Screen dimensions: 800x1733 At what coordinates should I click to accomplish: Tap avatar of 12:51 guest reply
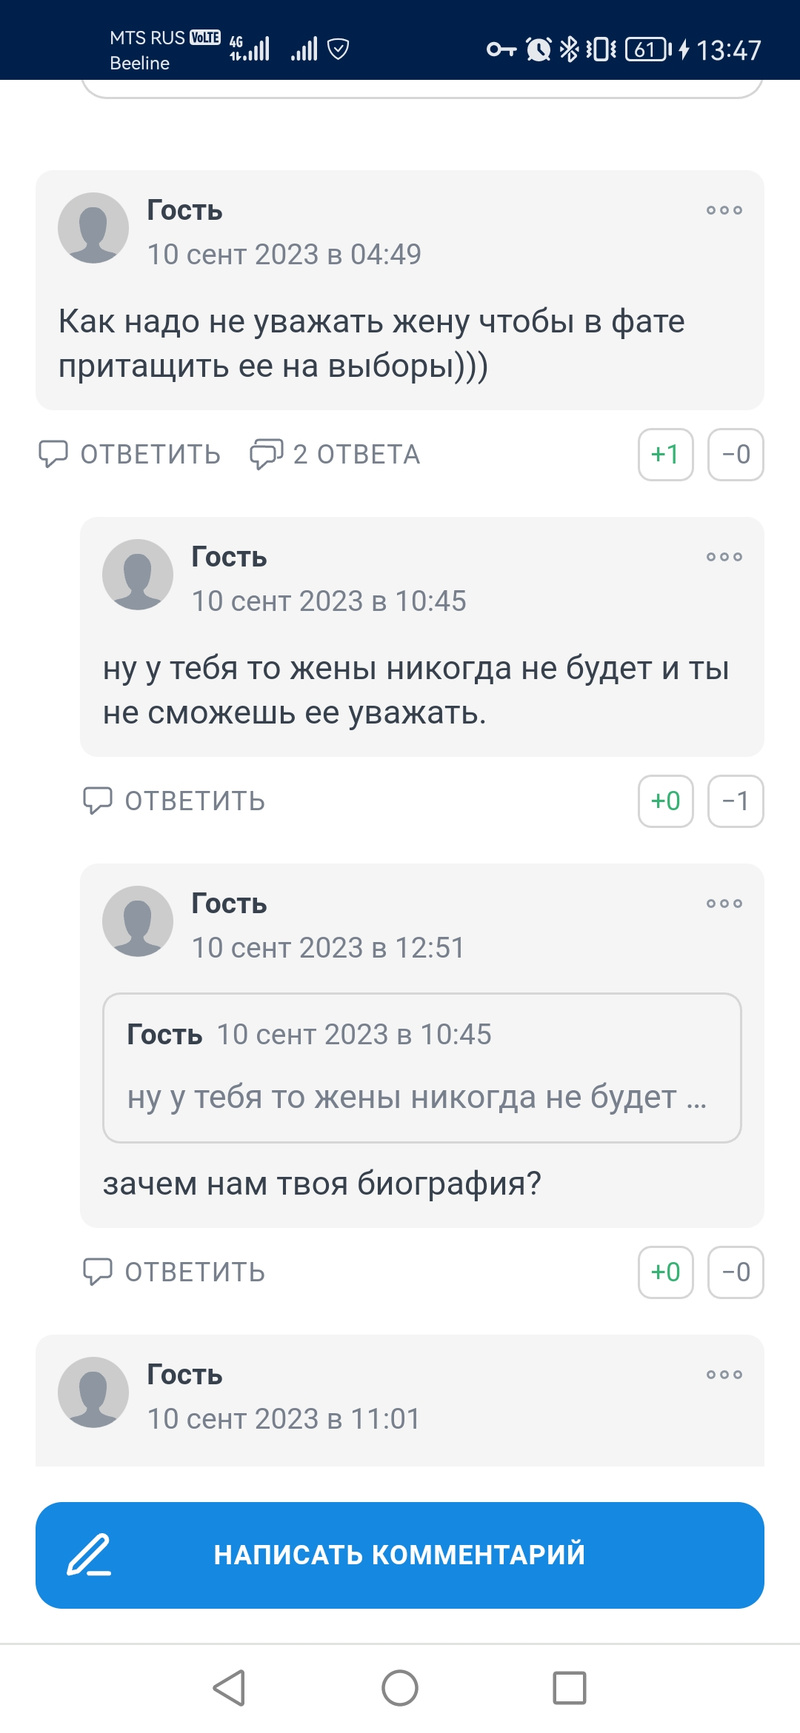coord(138,921)
